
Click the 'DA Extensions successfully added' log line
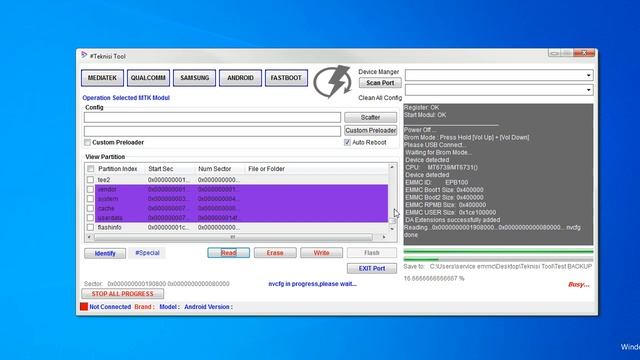(x=452, y=220)
